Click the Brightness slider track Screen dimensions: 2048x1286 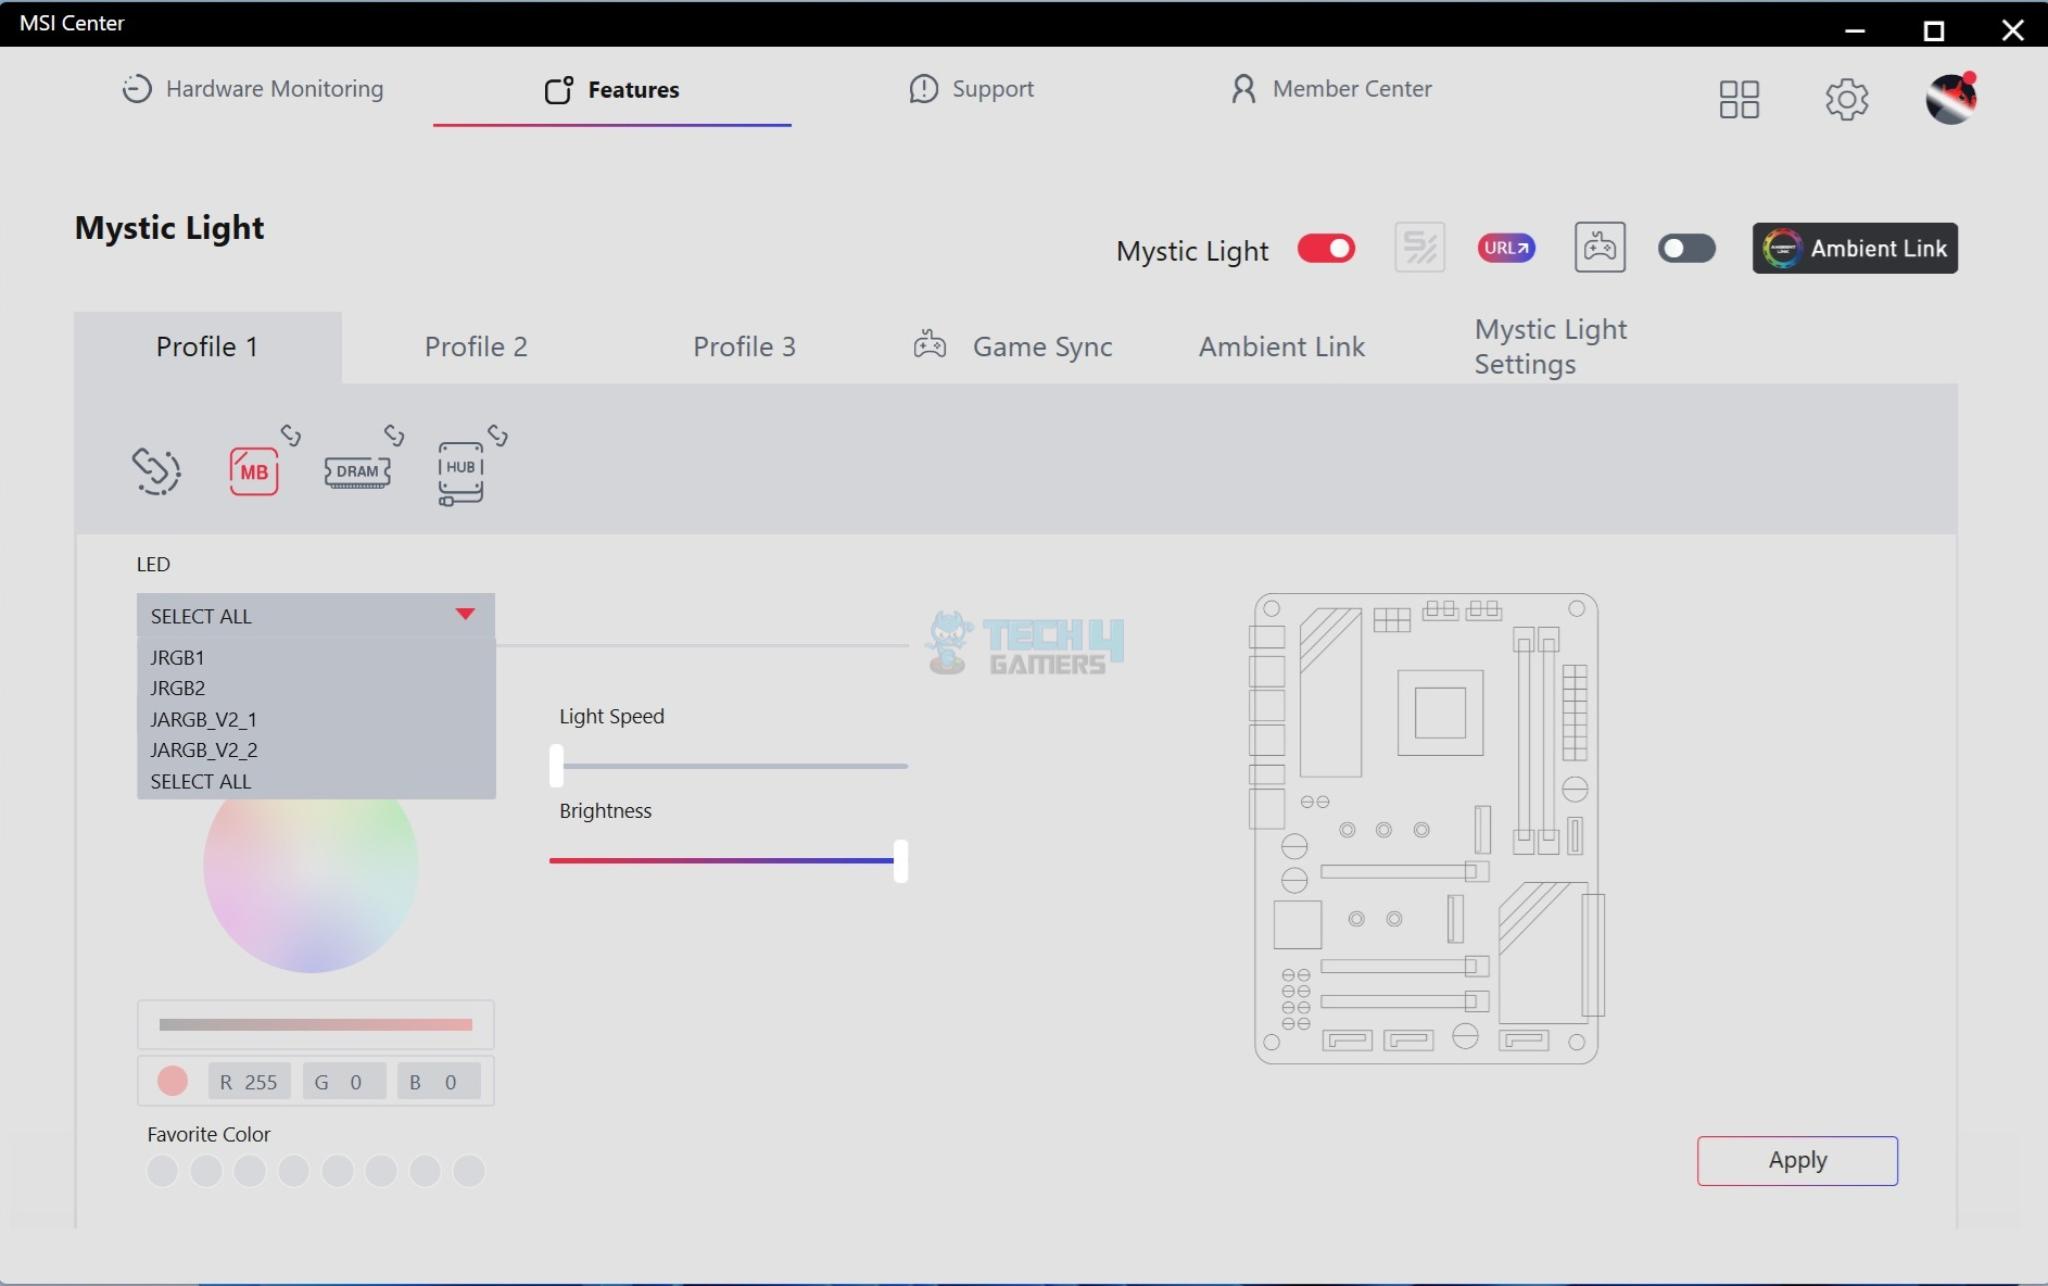(720, 860)
